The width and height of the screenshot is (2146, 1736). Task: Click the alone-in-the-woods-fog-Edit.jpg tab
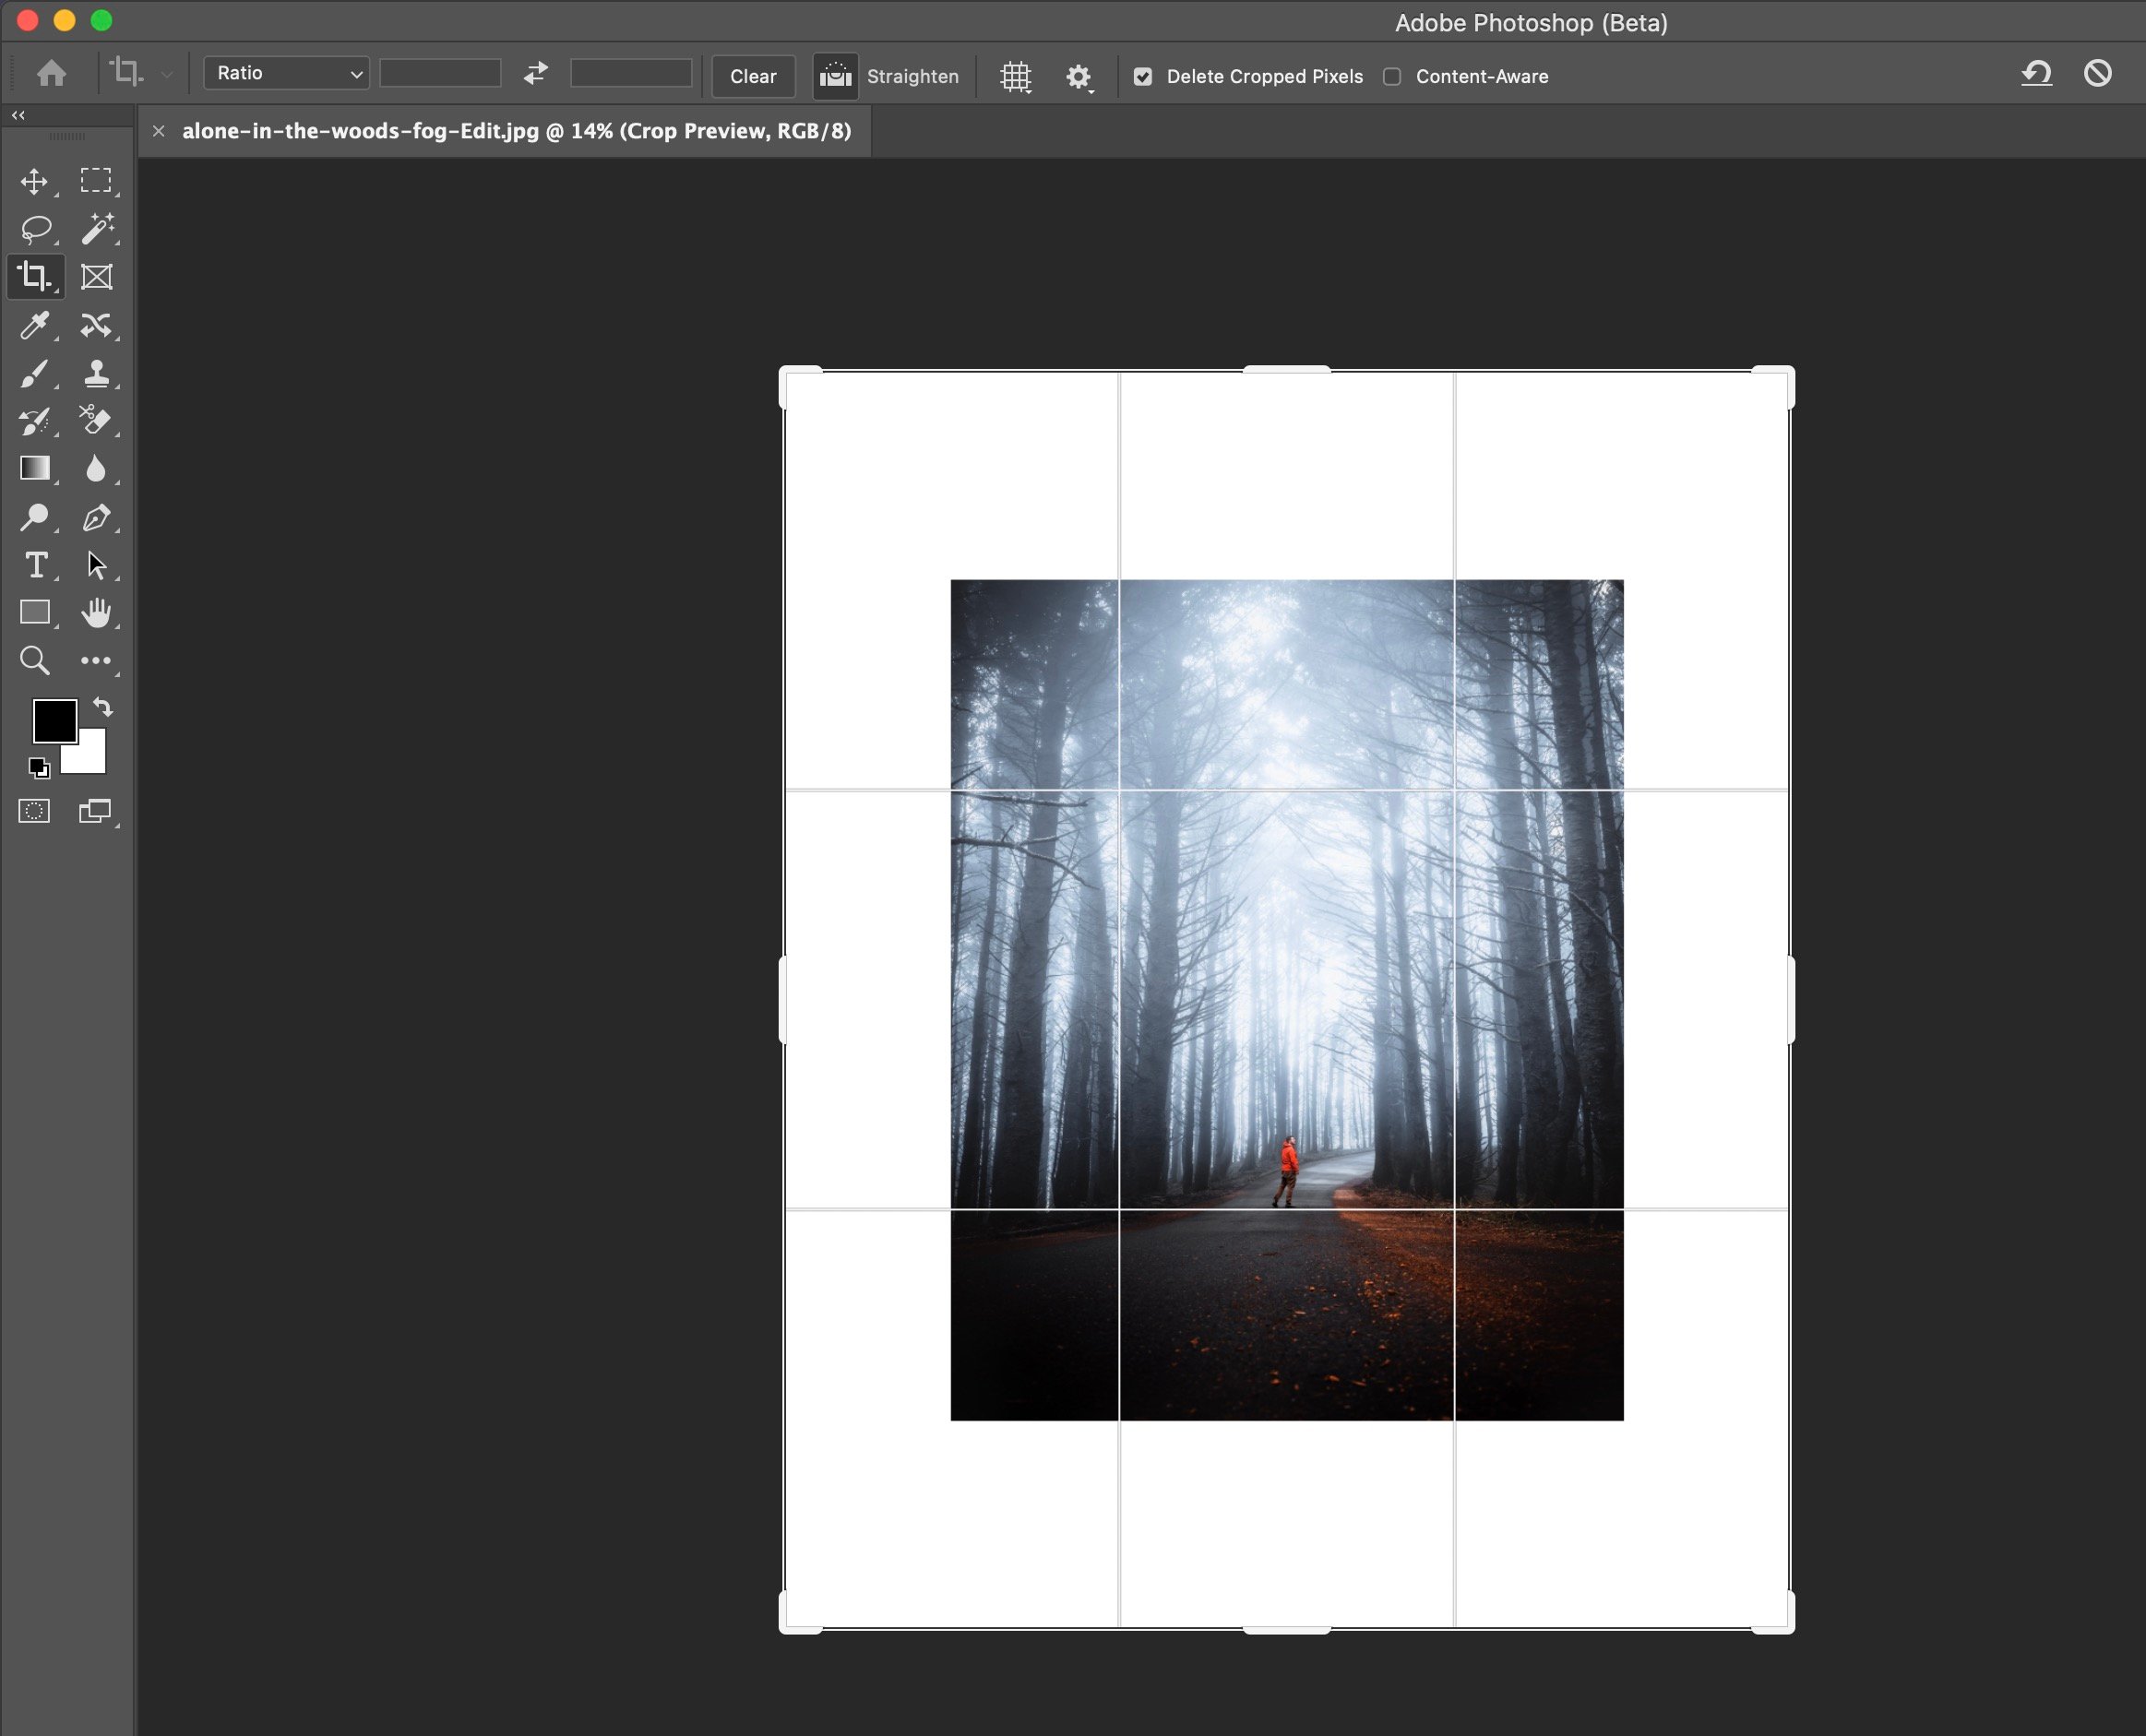click(516, 129)
